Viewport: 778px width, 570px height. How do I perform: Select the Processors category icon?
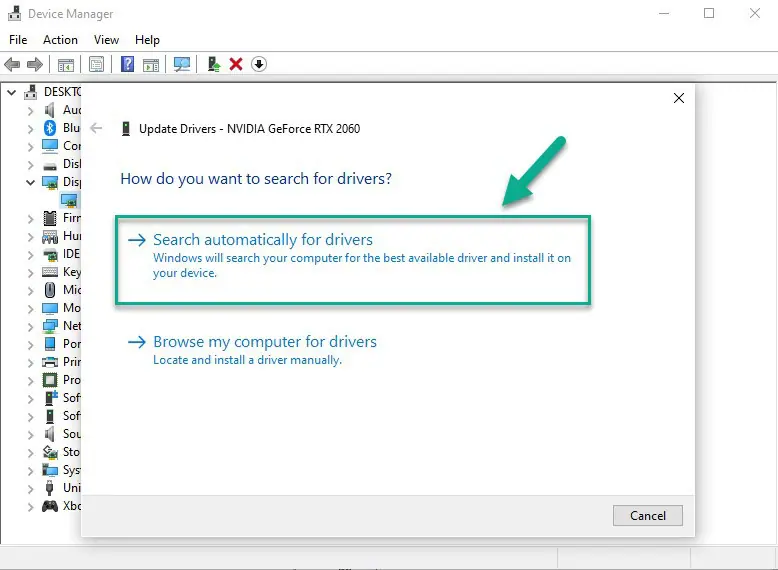coord(50,380)
